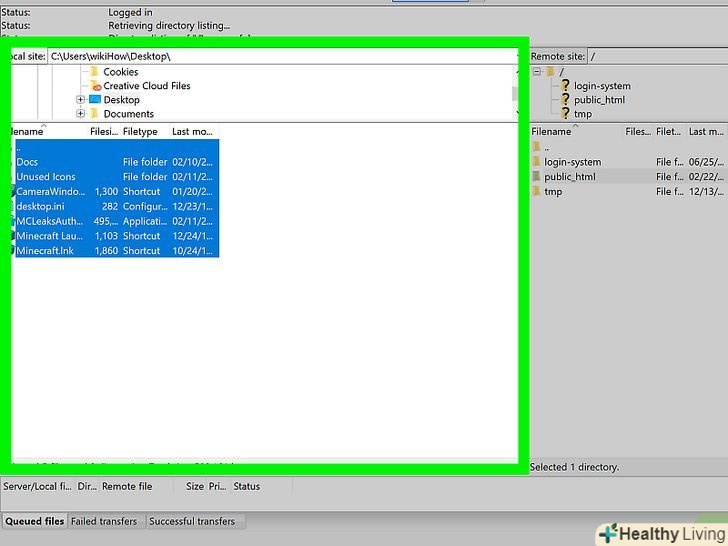This screenshot has width=728, height=546.
Task: Click the Filesize cell 1,300 for CameraWindow
Action: tap(106, 192)
